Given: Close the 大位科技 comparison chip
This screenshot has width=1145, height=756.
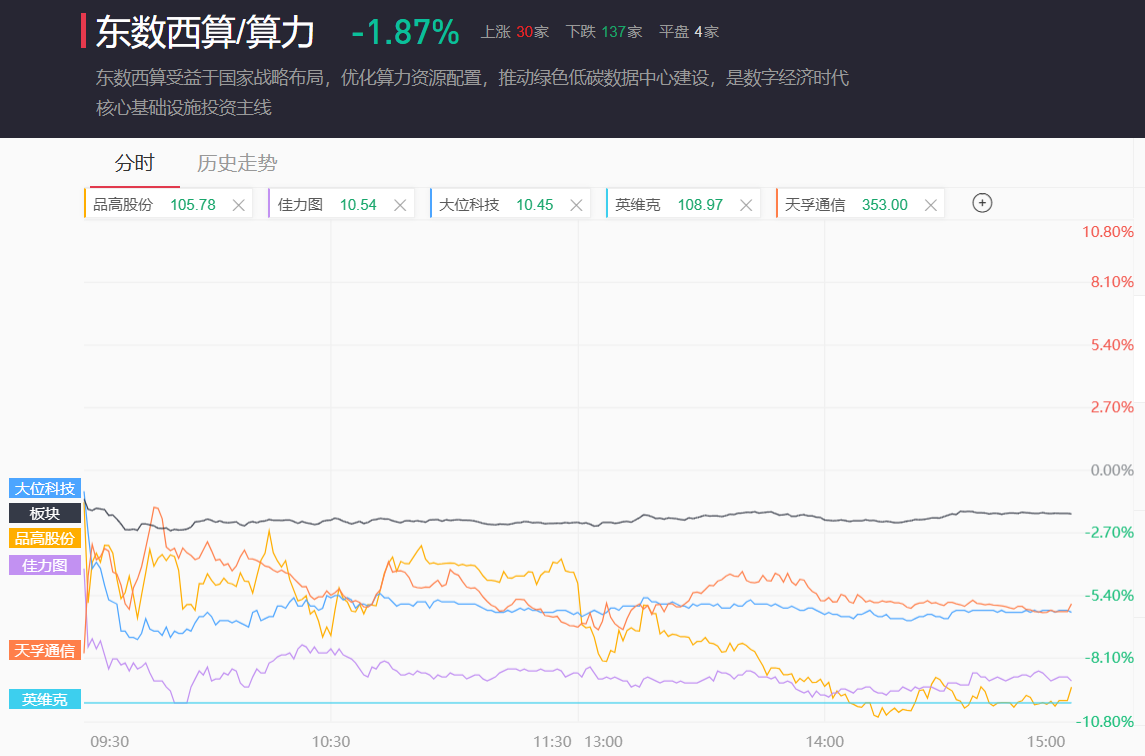Looking at the screenshot, I should point(576,205).
